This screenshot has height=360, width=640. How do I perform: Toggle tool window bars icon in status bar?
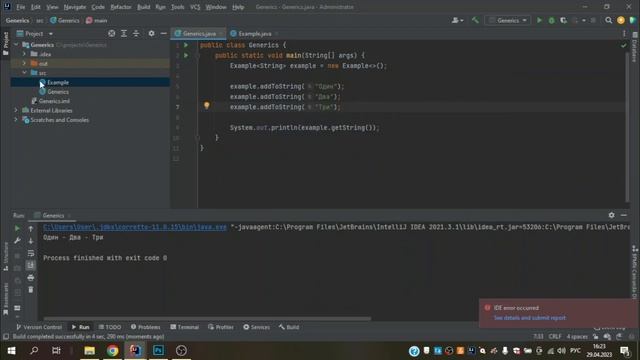6,337
